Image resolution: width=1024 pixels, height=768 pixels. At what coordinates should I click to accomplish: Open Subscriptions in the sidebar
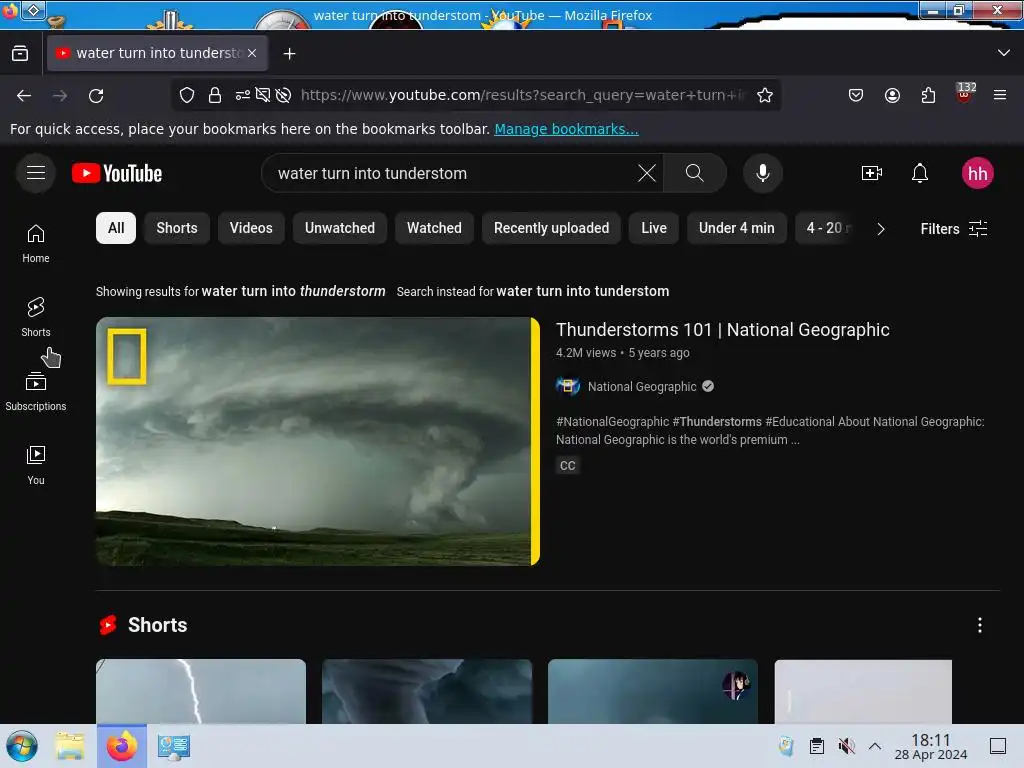click(x=36, y=391)
